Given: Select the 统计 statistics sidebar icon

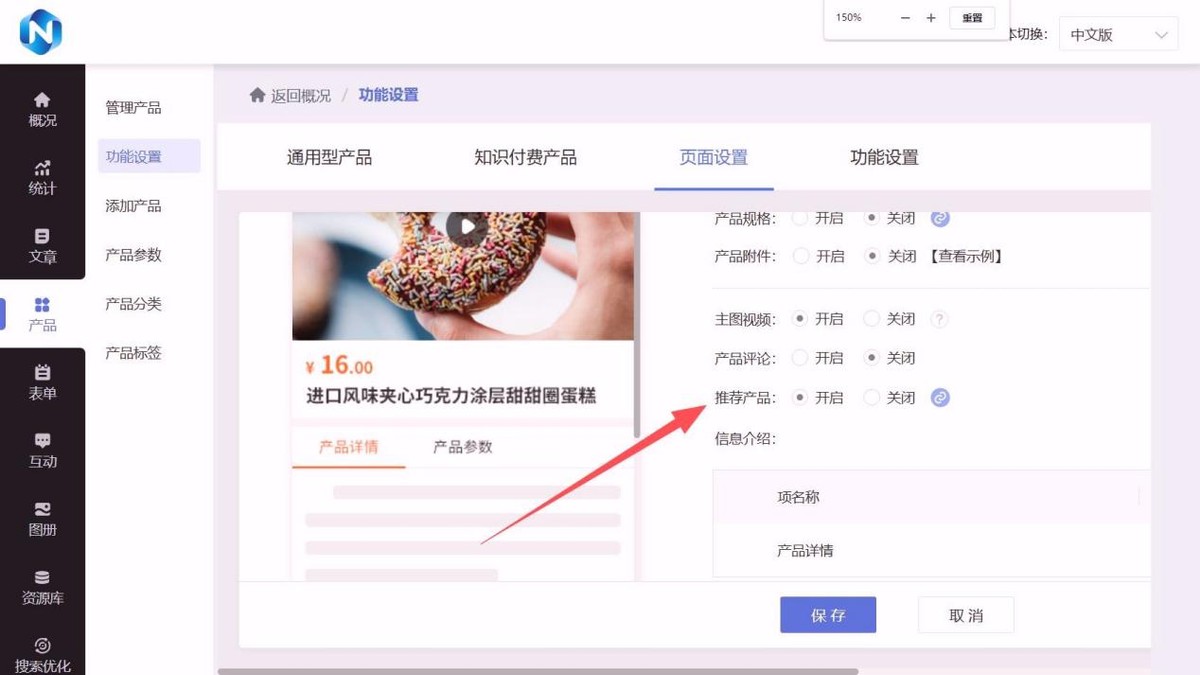Looking at the screenshot, I should pos(41,176).
